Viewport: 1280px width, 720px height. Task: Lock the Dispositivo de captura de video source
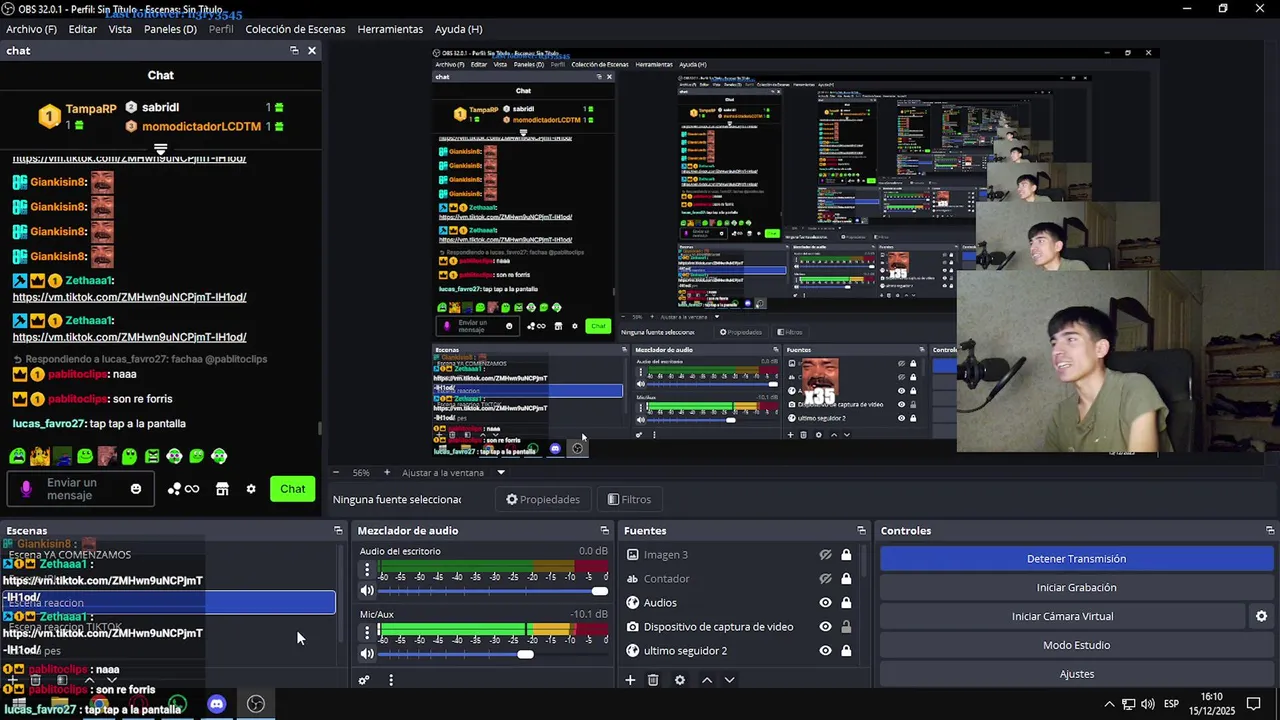click(x=846, y=627)
